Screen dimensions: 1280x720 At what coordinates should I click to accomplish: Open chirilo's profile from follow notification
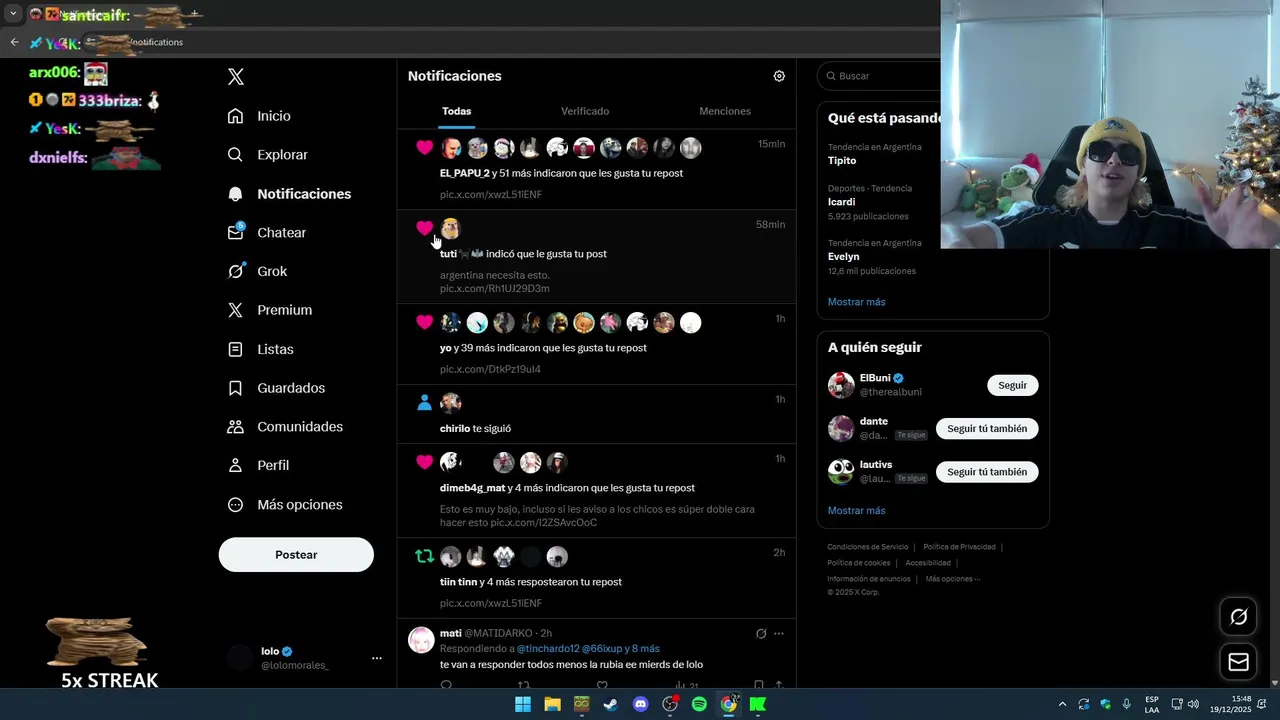(x=455, y=428)
